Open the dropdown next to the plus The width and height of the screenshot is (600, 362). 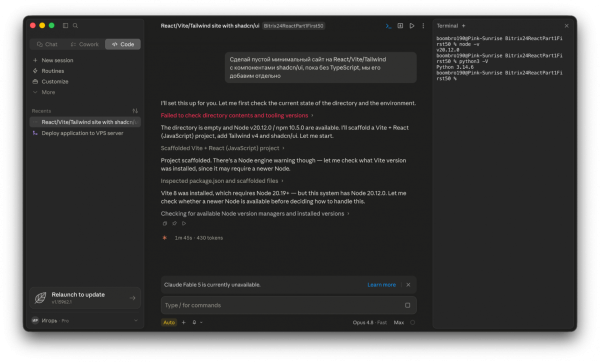coord(197,323)
